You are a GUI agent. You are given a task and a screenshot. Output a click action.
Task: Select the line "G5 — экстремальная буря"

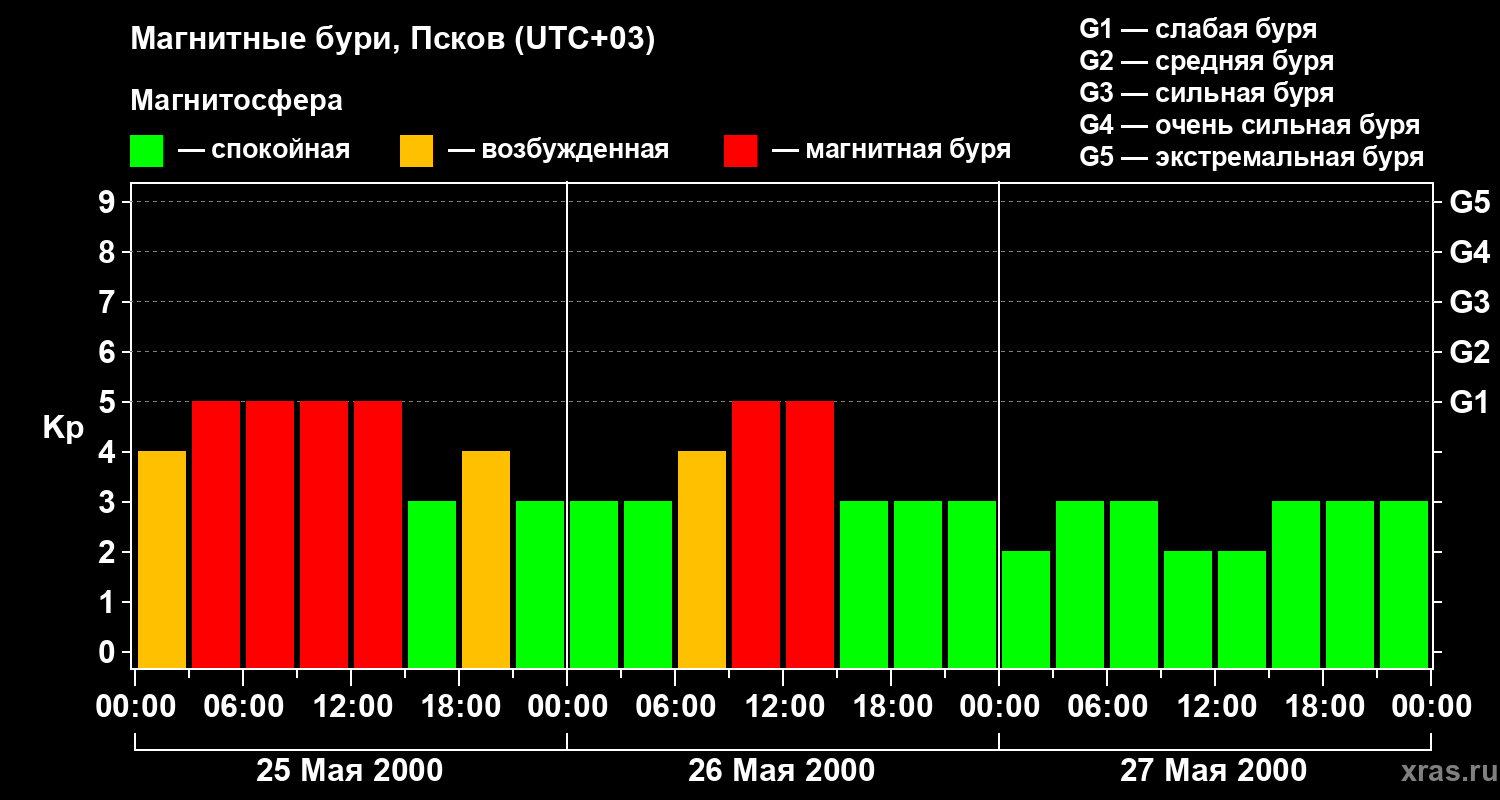(1251, 157)
